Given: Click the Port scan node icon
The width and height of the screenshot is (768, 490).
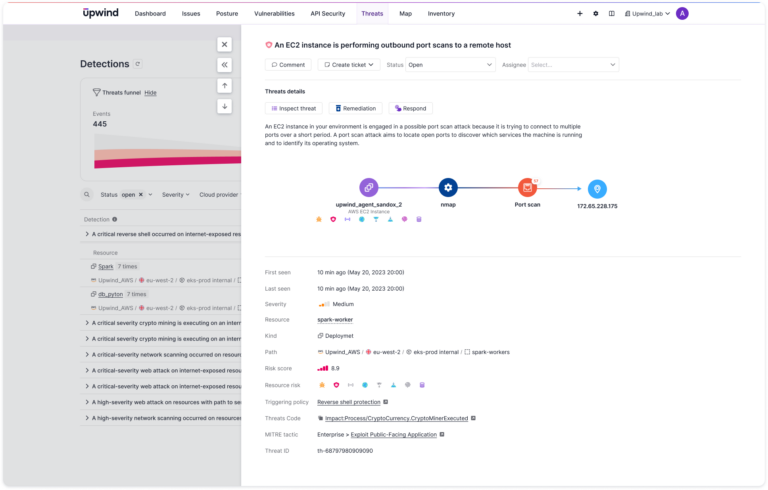Looking at the screenshot, I should click(527, 187).
